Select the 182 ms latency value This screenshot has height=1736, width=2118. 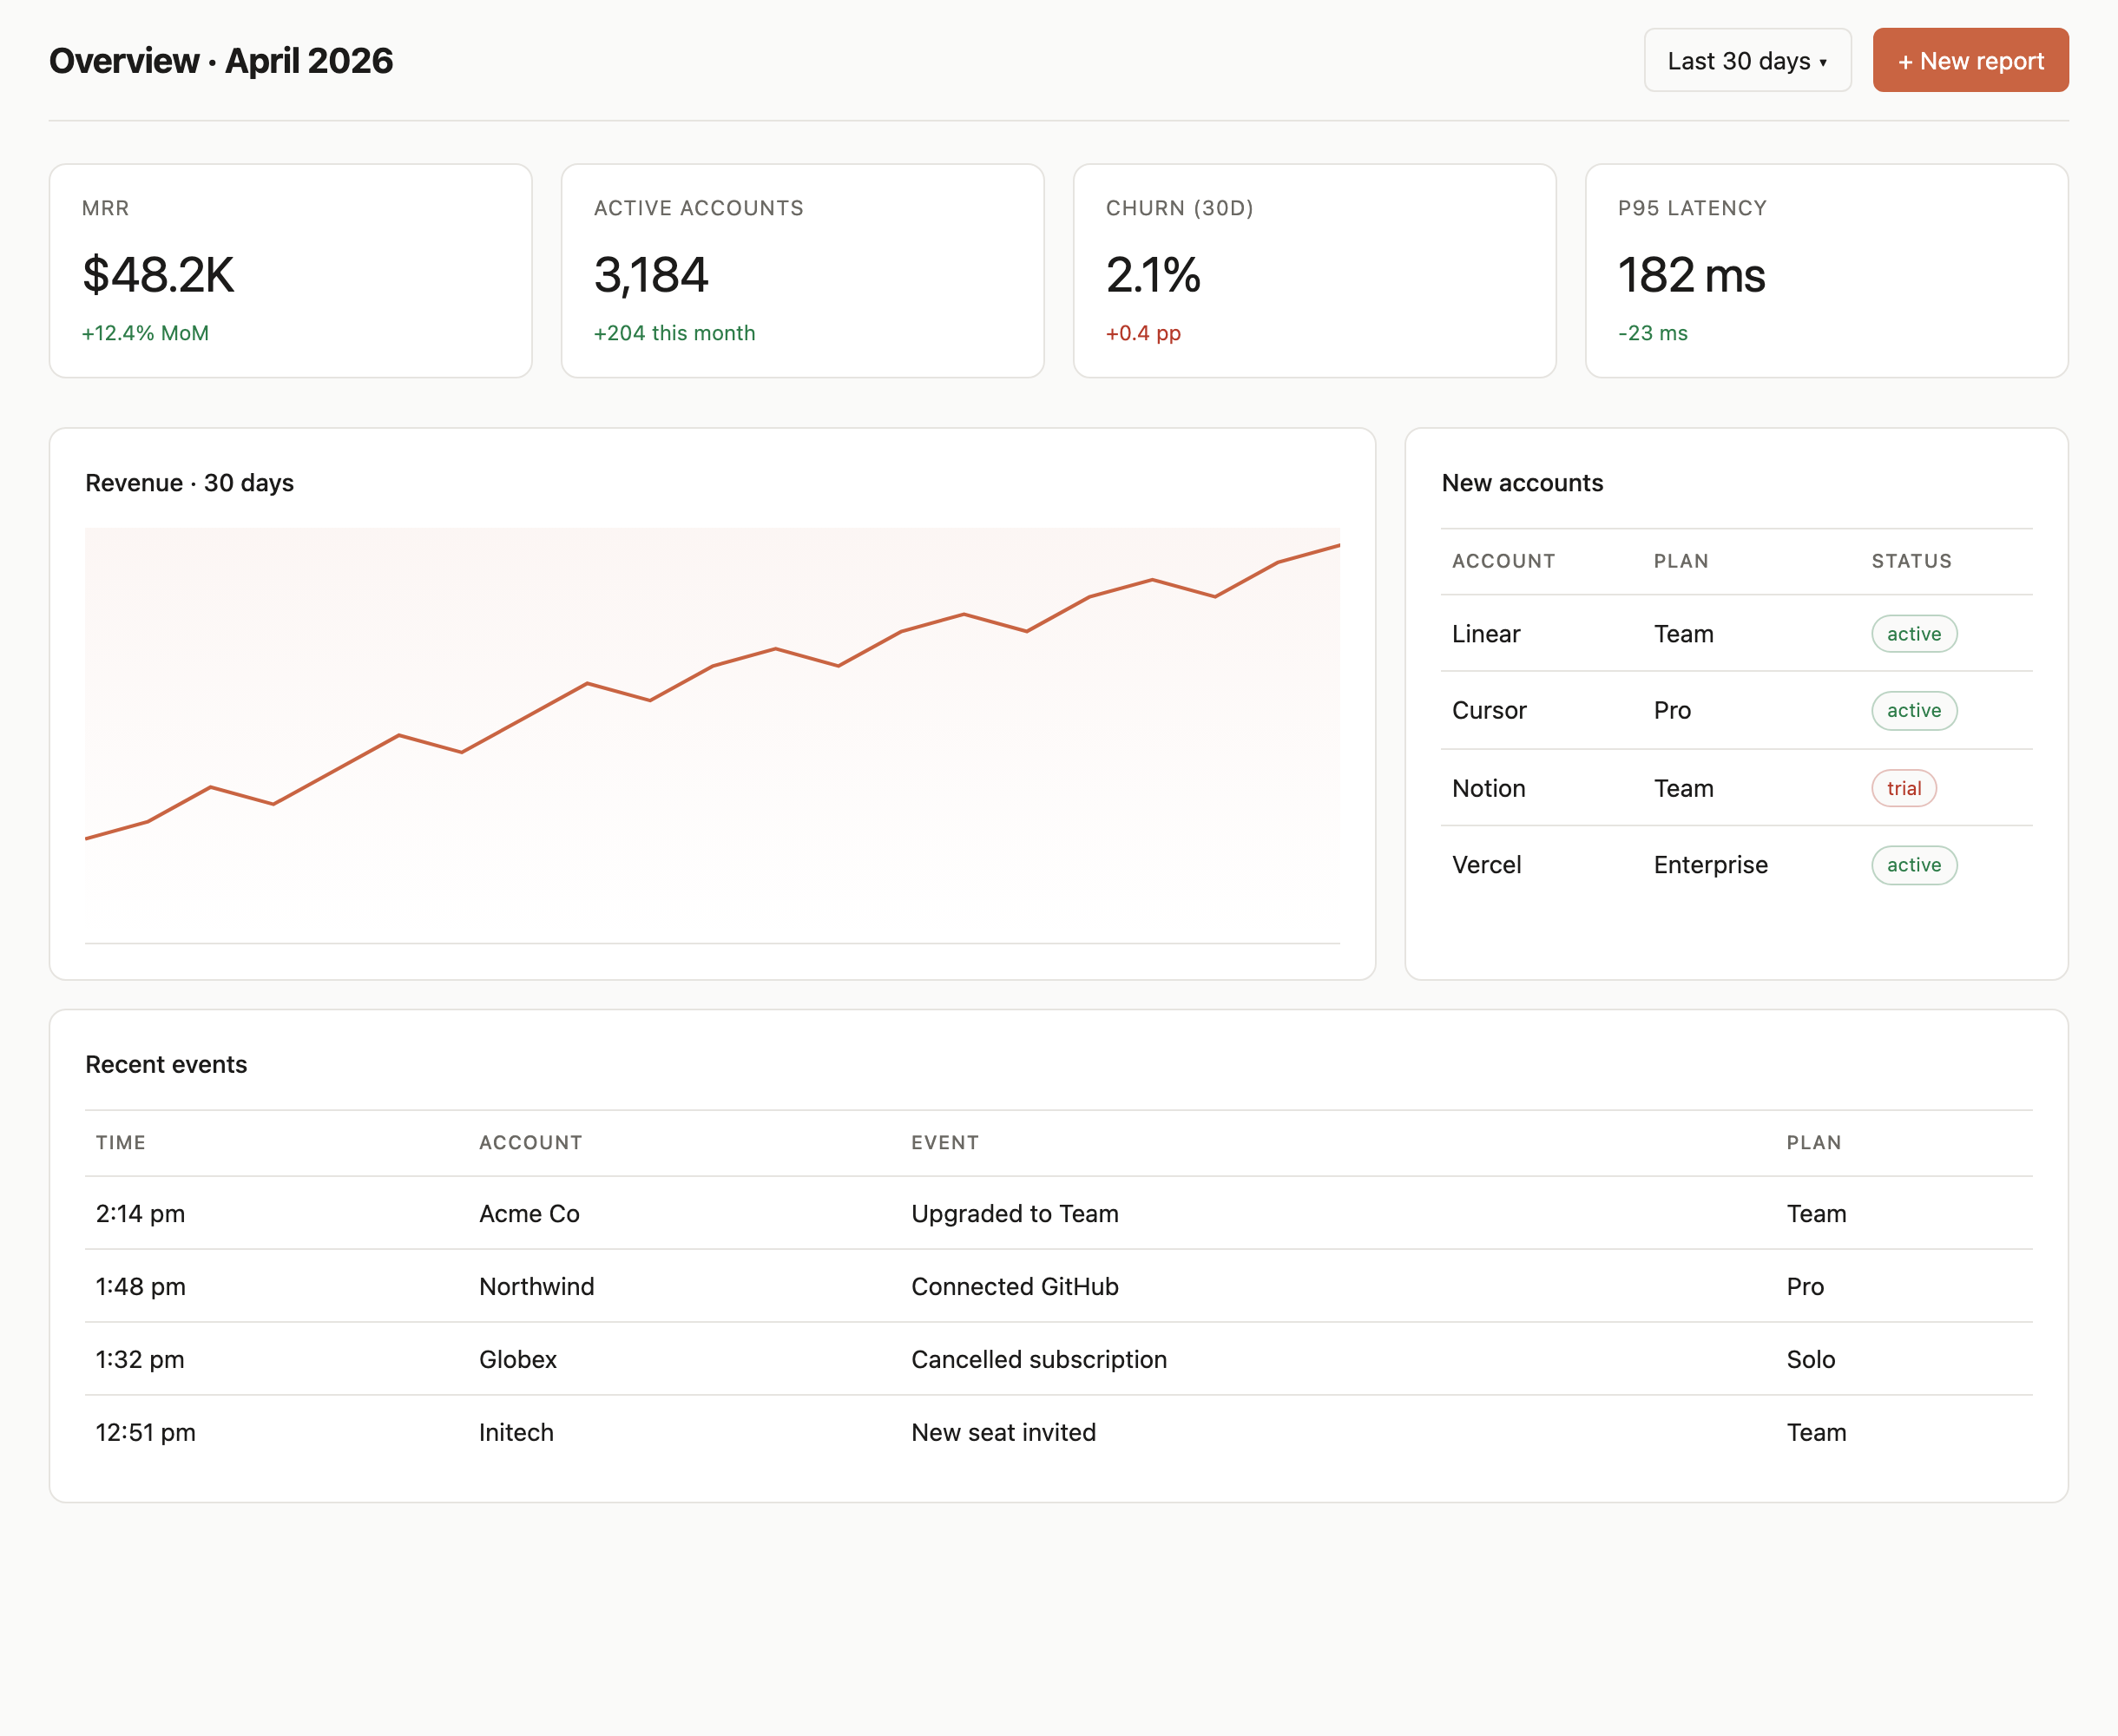[x=1692, y=275]
